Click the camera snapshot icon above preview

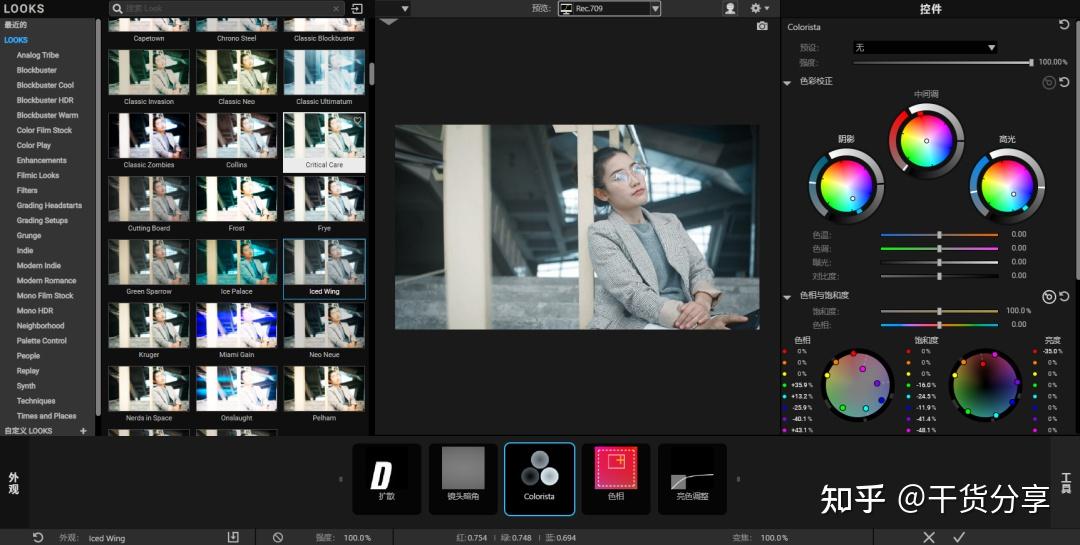click(762, 26)
